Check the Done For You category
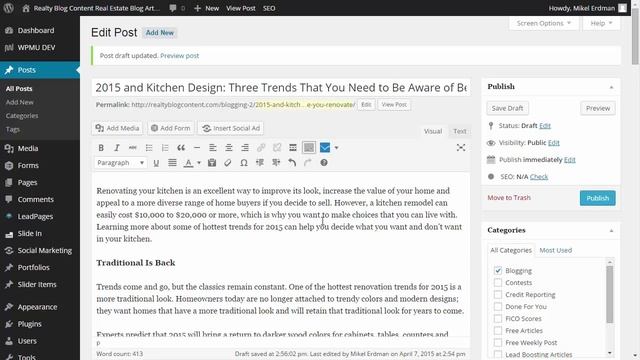 pyautogui.click(x=498, y=307)
